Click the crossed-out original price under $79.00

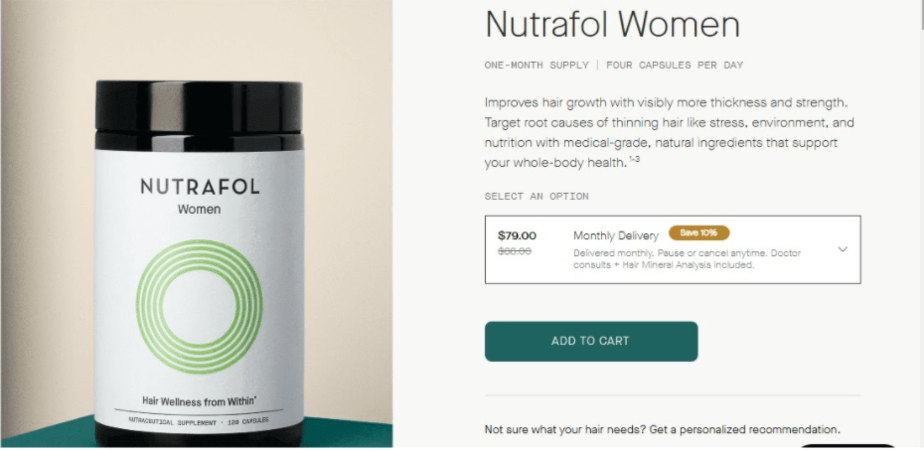click(514, 251)
